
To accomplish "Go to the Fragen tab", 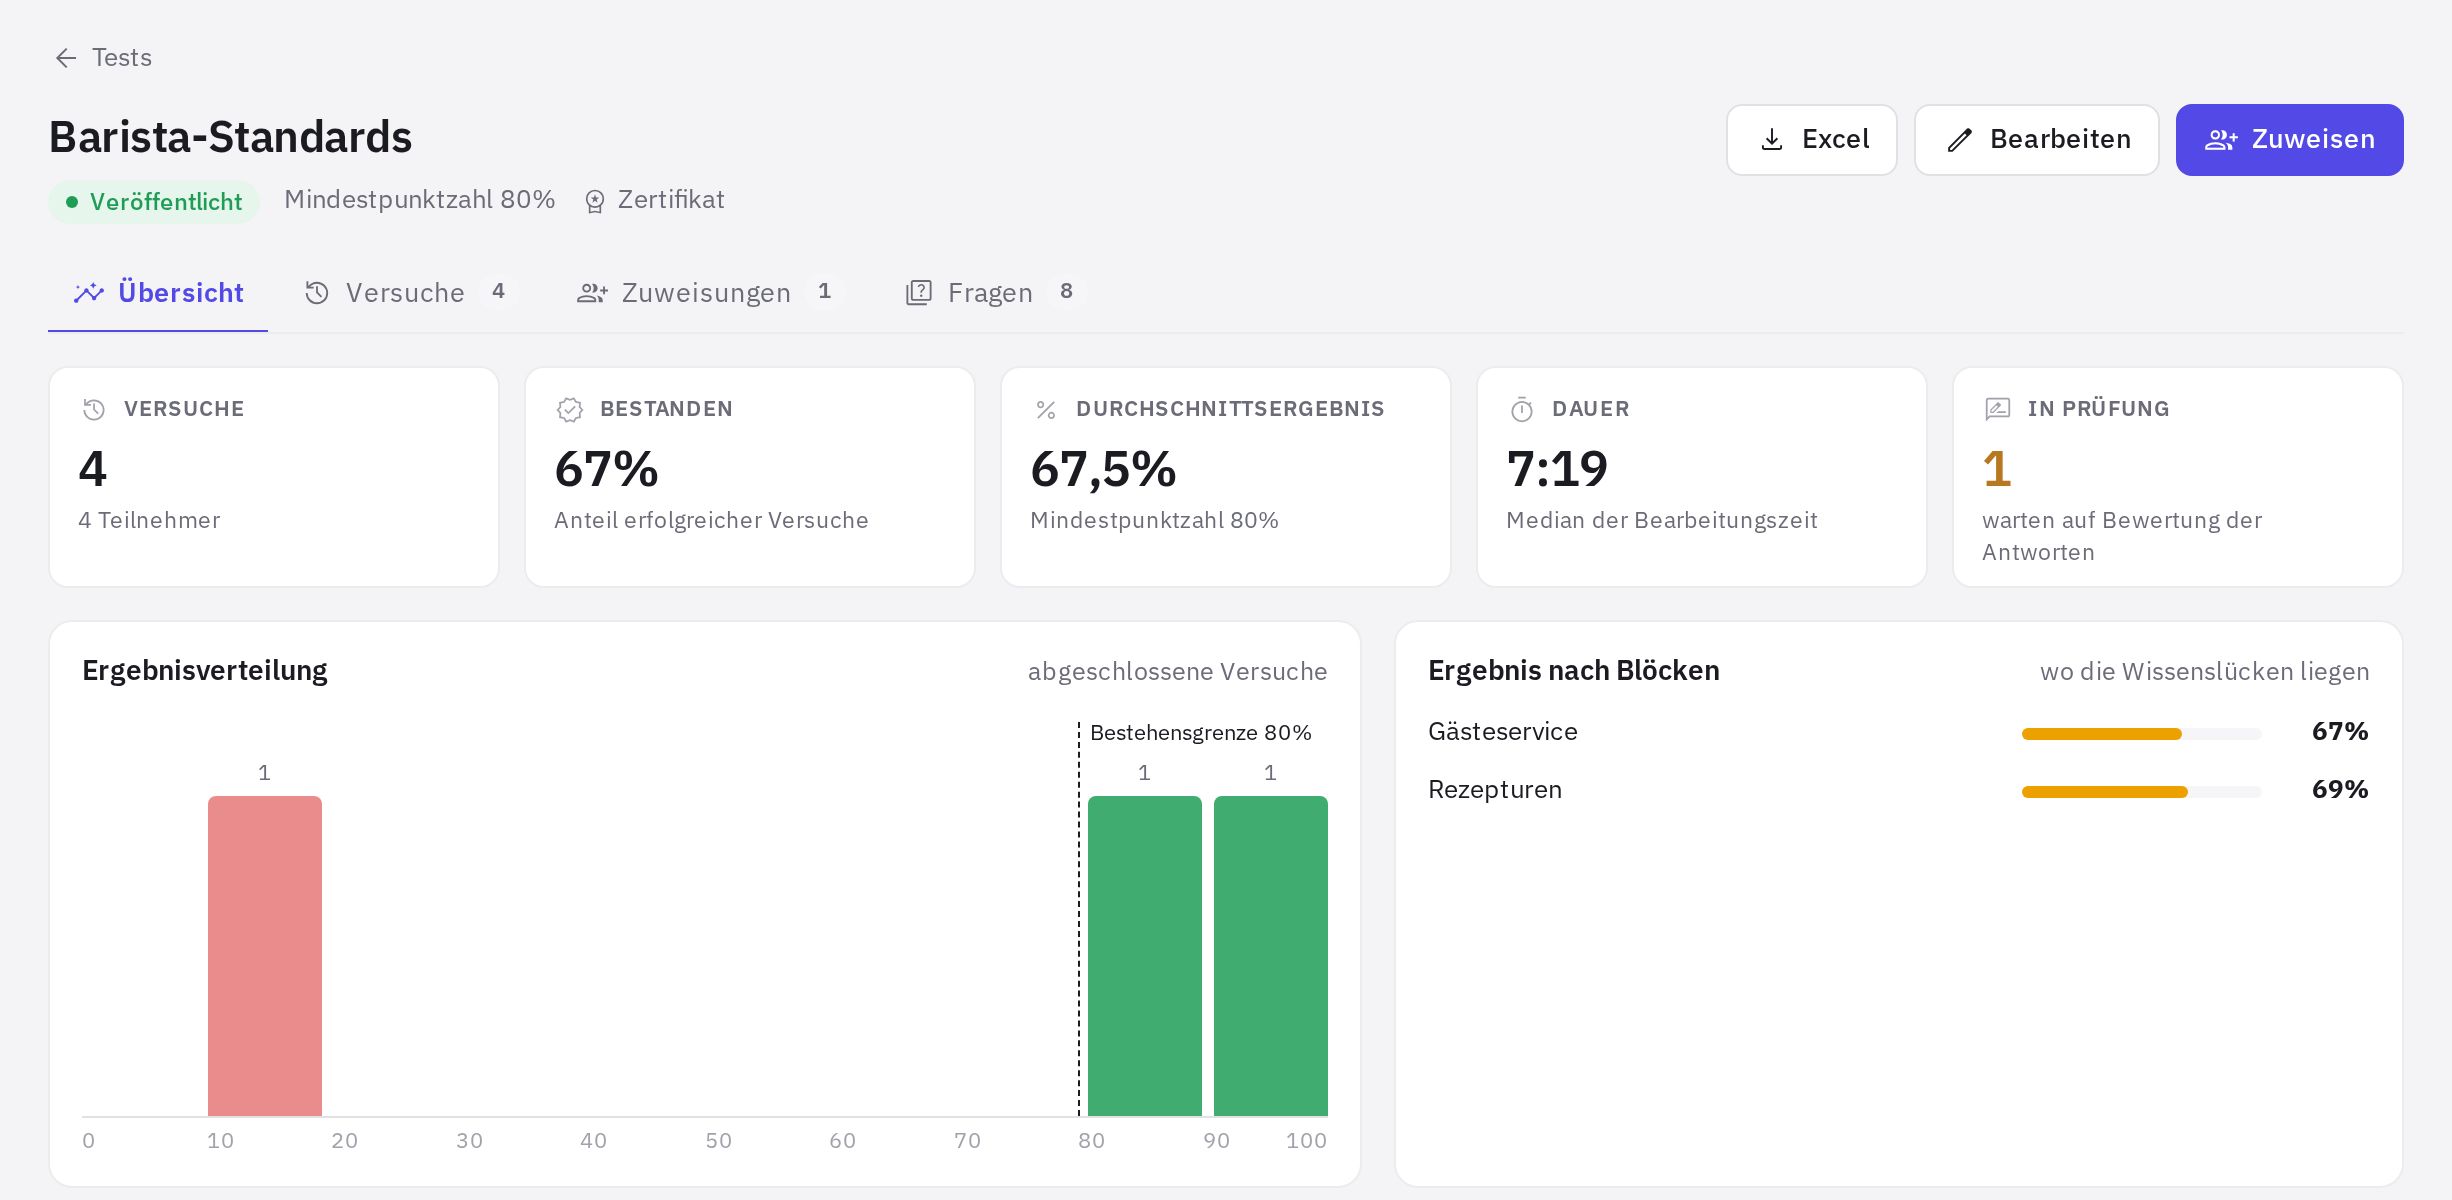I will [995, 293].
